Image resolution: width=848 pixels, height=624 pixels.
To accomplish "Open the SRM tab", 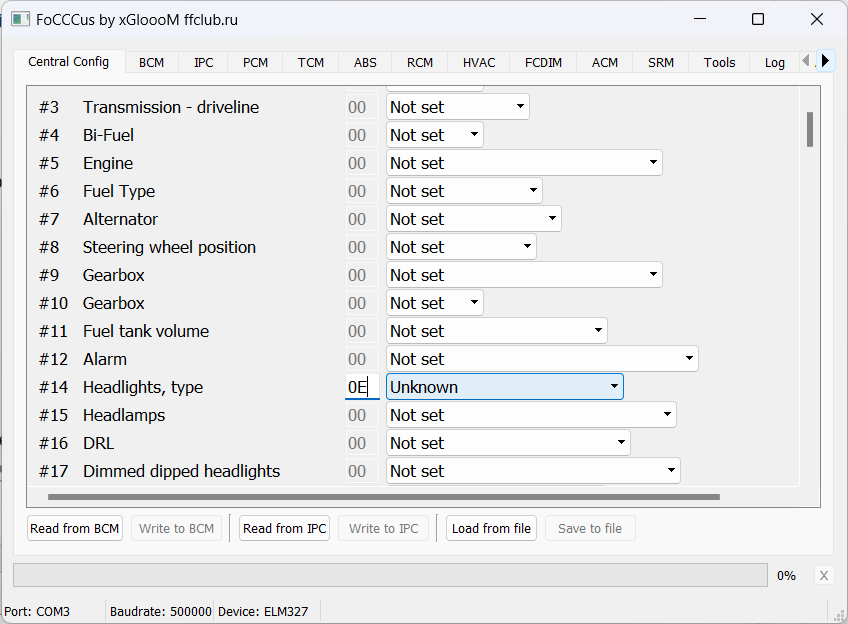I will point(661,63).
